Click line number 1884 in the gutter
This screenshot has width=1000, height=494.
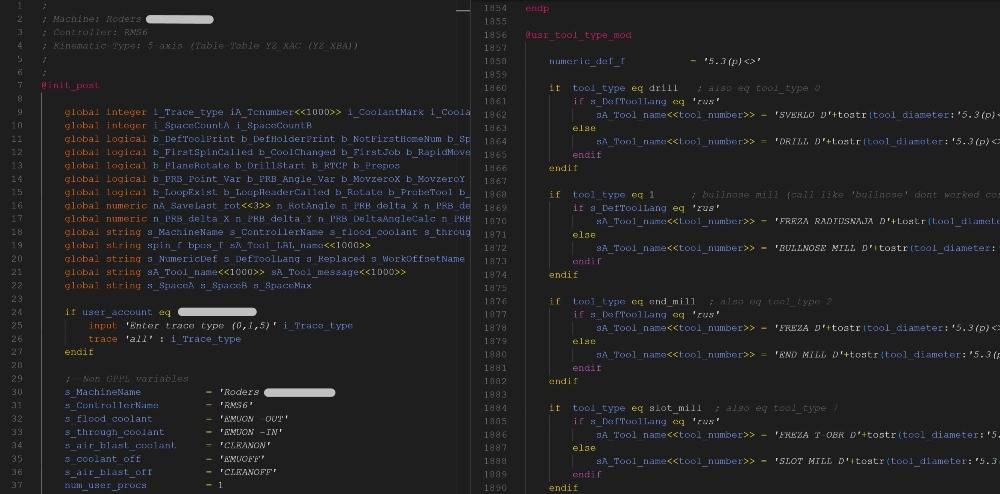[x=495, y=408]
